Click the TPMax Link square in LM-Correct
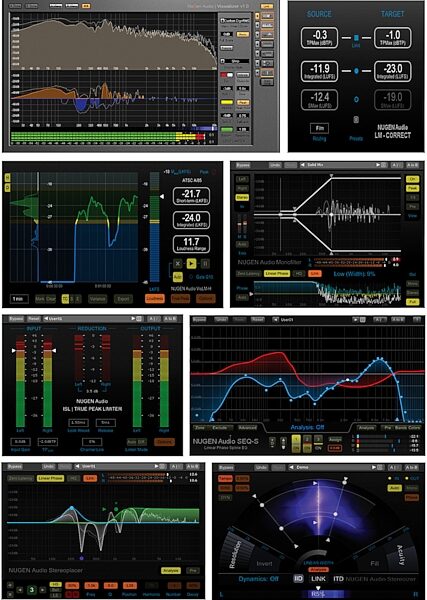This screenshot has width=427, height=600. [356, 38]
